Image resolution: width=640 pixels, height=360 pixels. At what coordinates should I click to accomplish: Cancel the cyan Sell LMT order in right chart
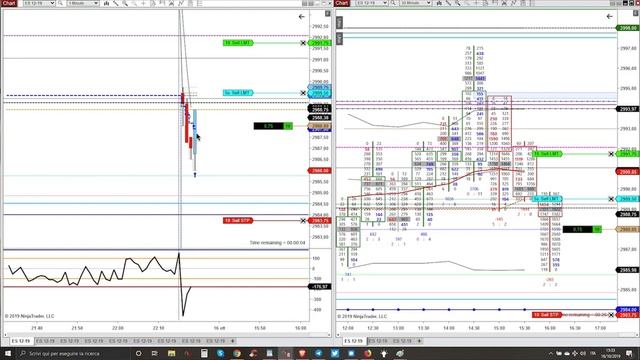tap(611, 199)
